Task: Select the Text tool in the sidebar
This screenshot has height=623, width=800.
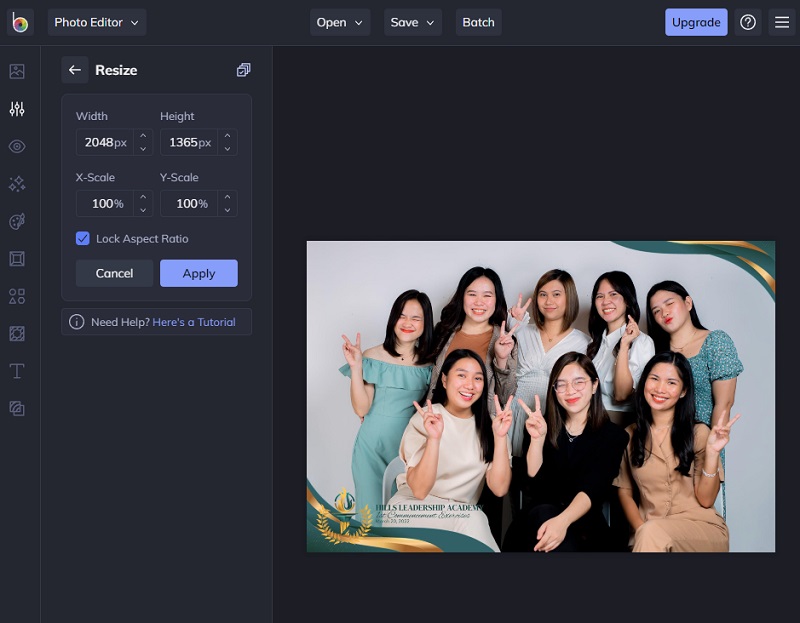Action: coord(16,370)
